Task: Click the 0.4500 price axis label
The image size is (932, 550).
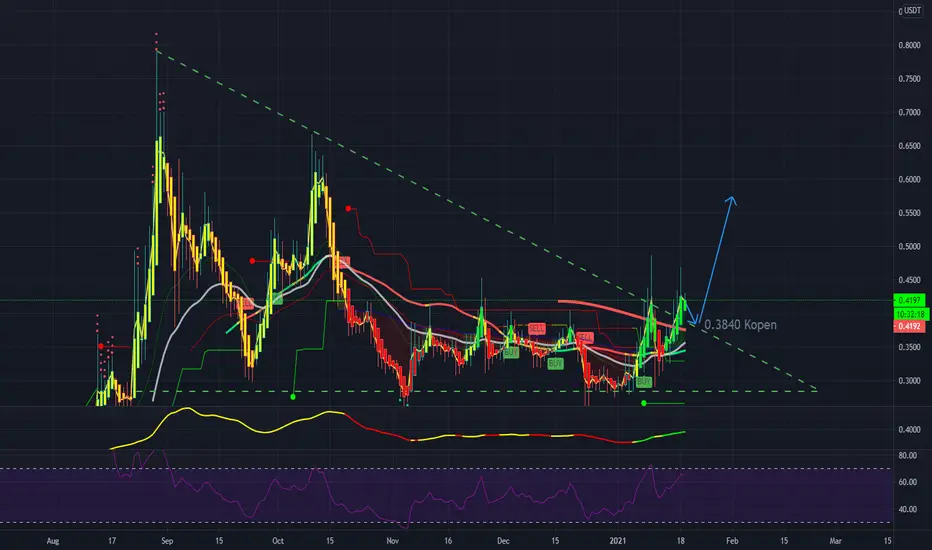Action: pyautogui.click(x=909, y=280)
